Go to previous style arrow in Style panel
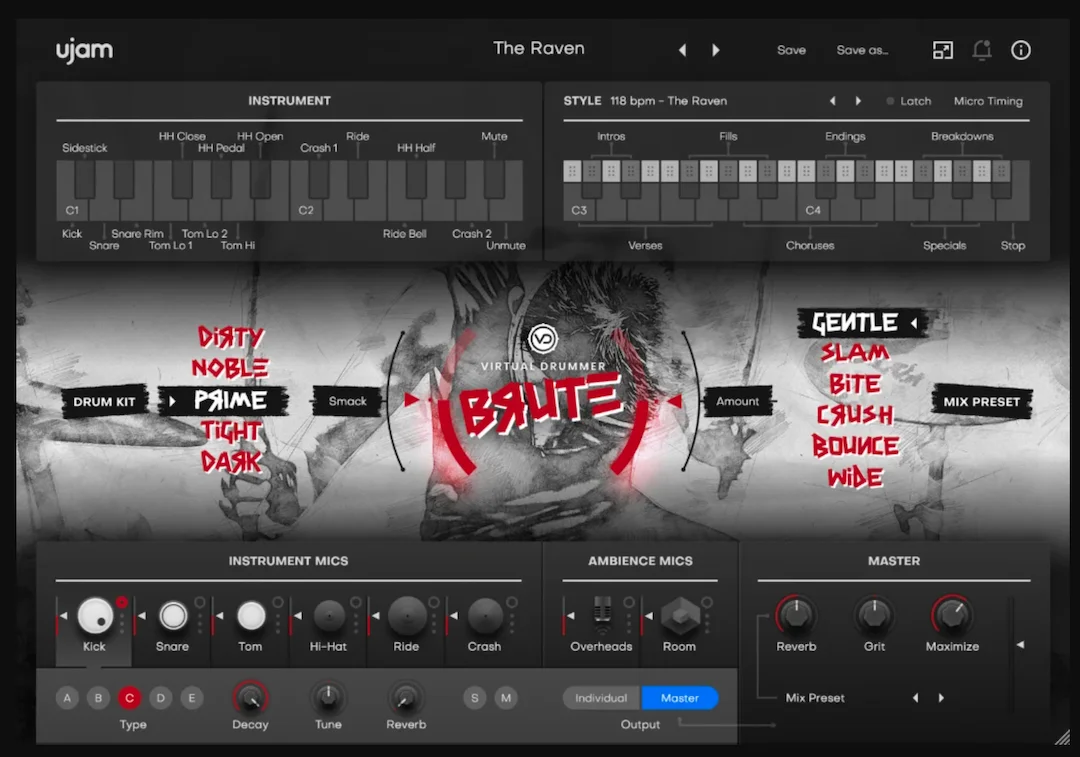The width and height of the screenshot is (1080, 757). pyautogui.click(x=833, y=101)
